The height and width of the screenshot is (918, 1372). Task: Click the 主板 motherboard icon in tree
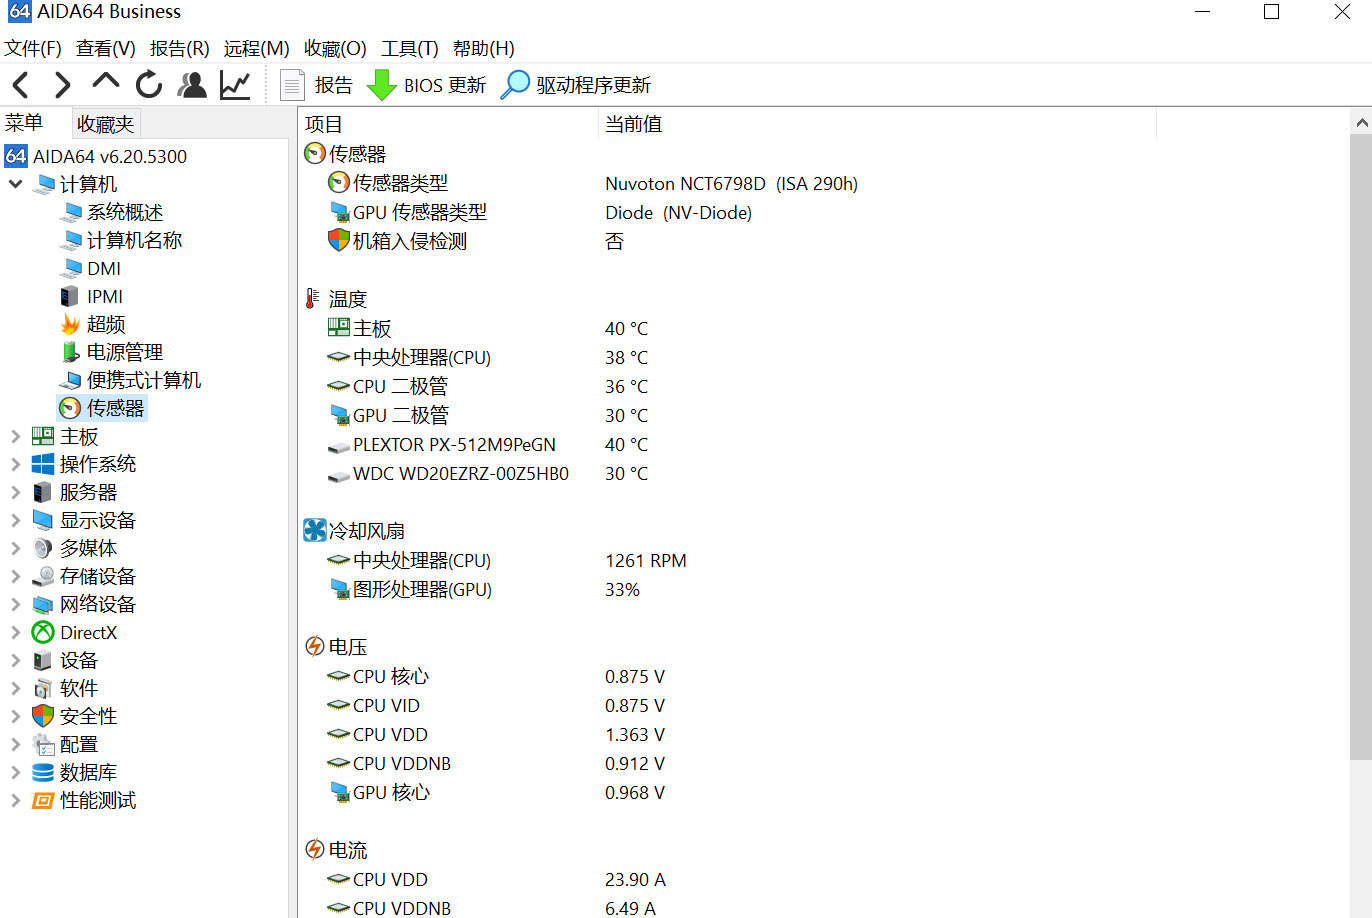43,436
